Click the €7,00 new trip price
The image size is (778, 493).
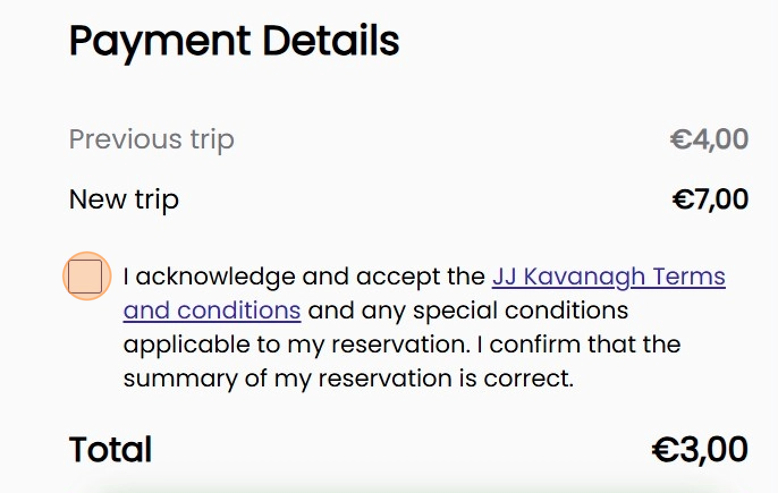710,199
